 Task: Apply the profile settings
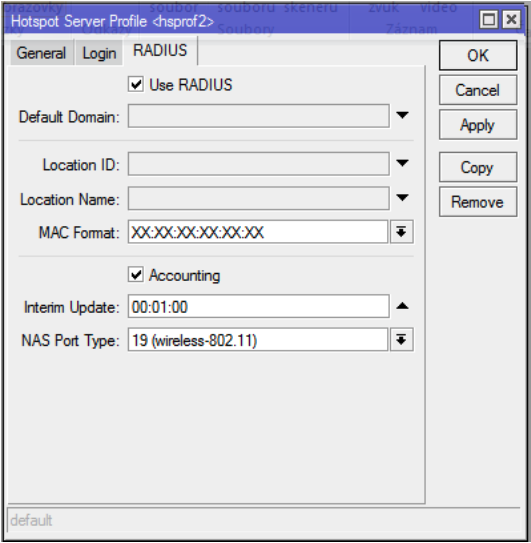(x=478, y=125)
